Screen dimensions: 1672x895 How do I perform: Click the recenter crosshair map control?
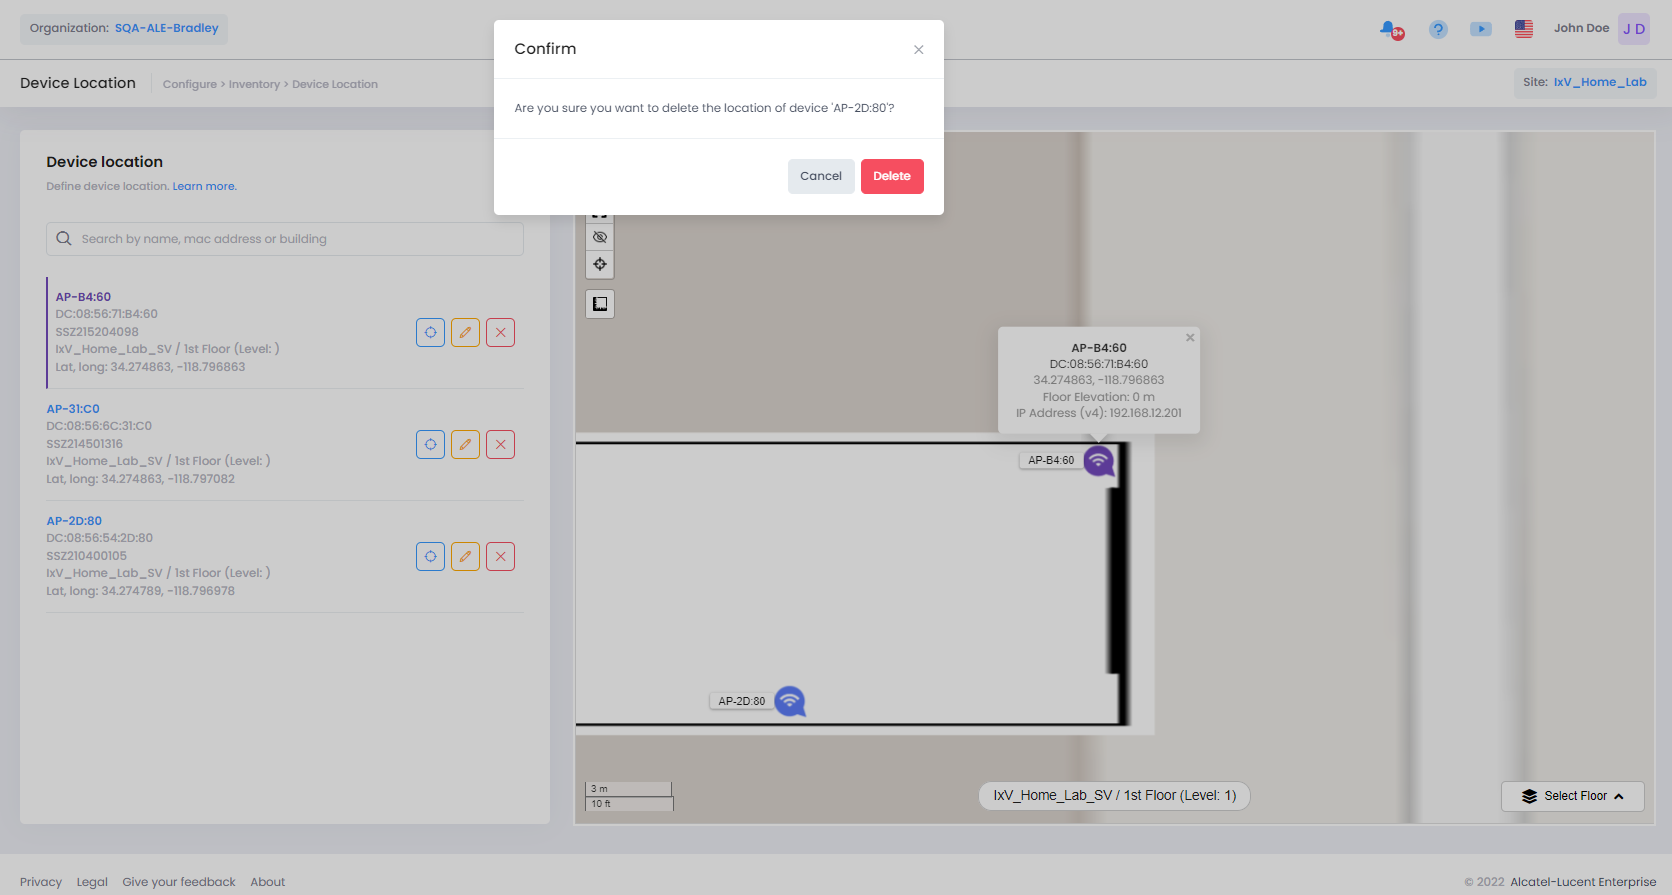point(600,265)
